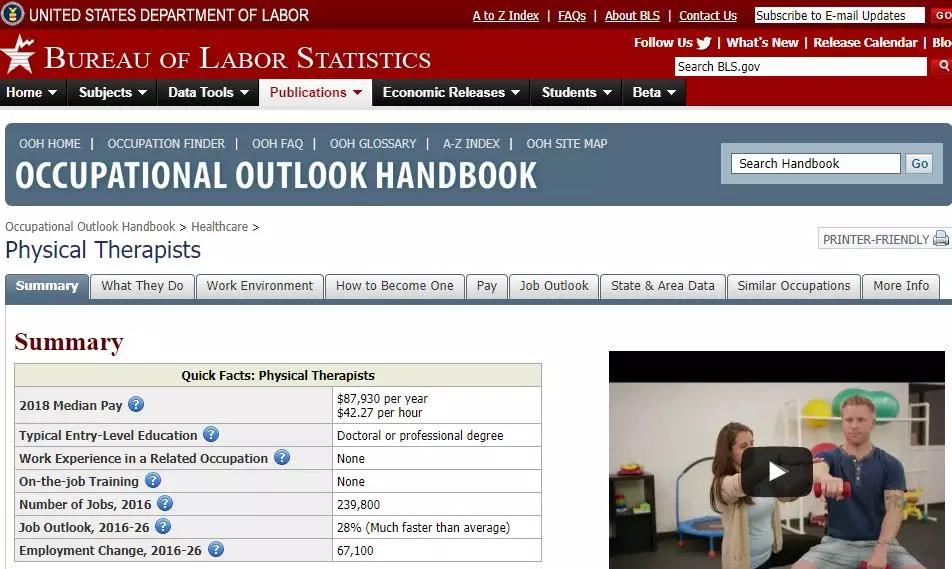Switch to the Job Outlook tab
The height and width of the screenshot is (569, 952).
[x=554, y=286]
